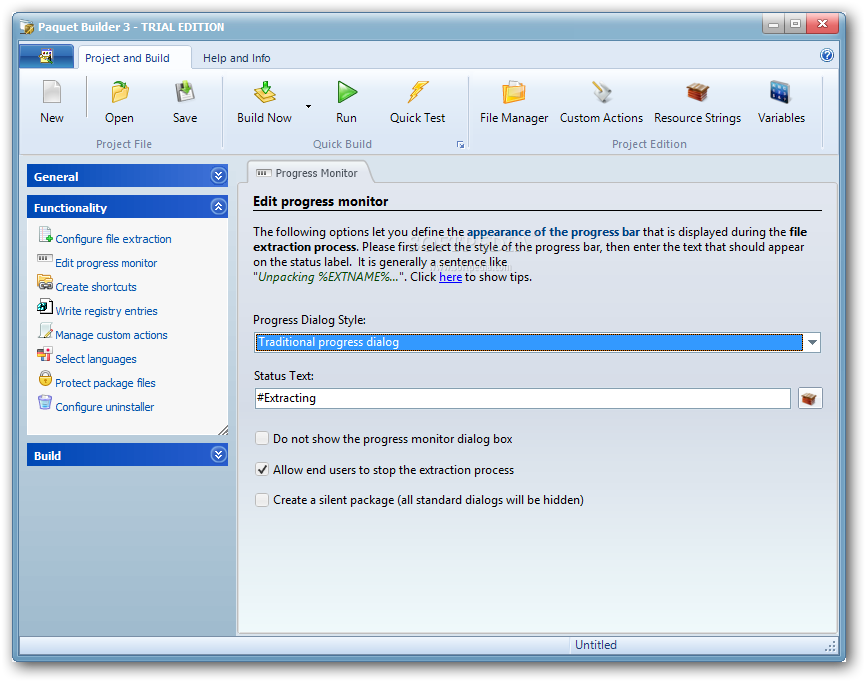This screenshot has width=866, height=682.
Task: Click Untitled in the status bar
Action: click(595, 644)
